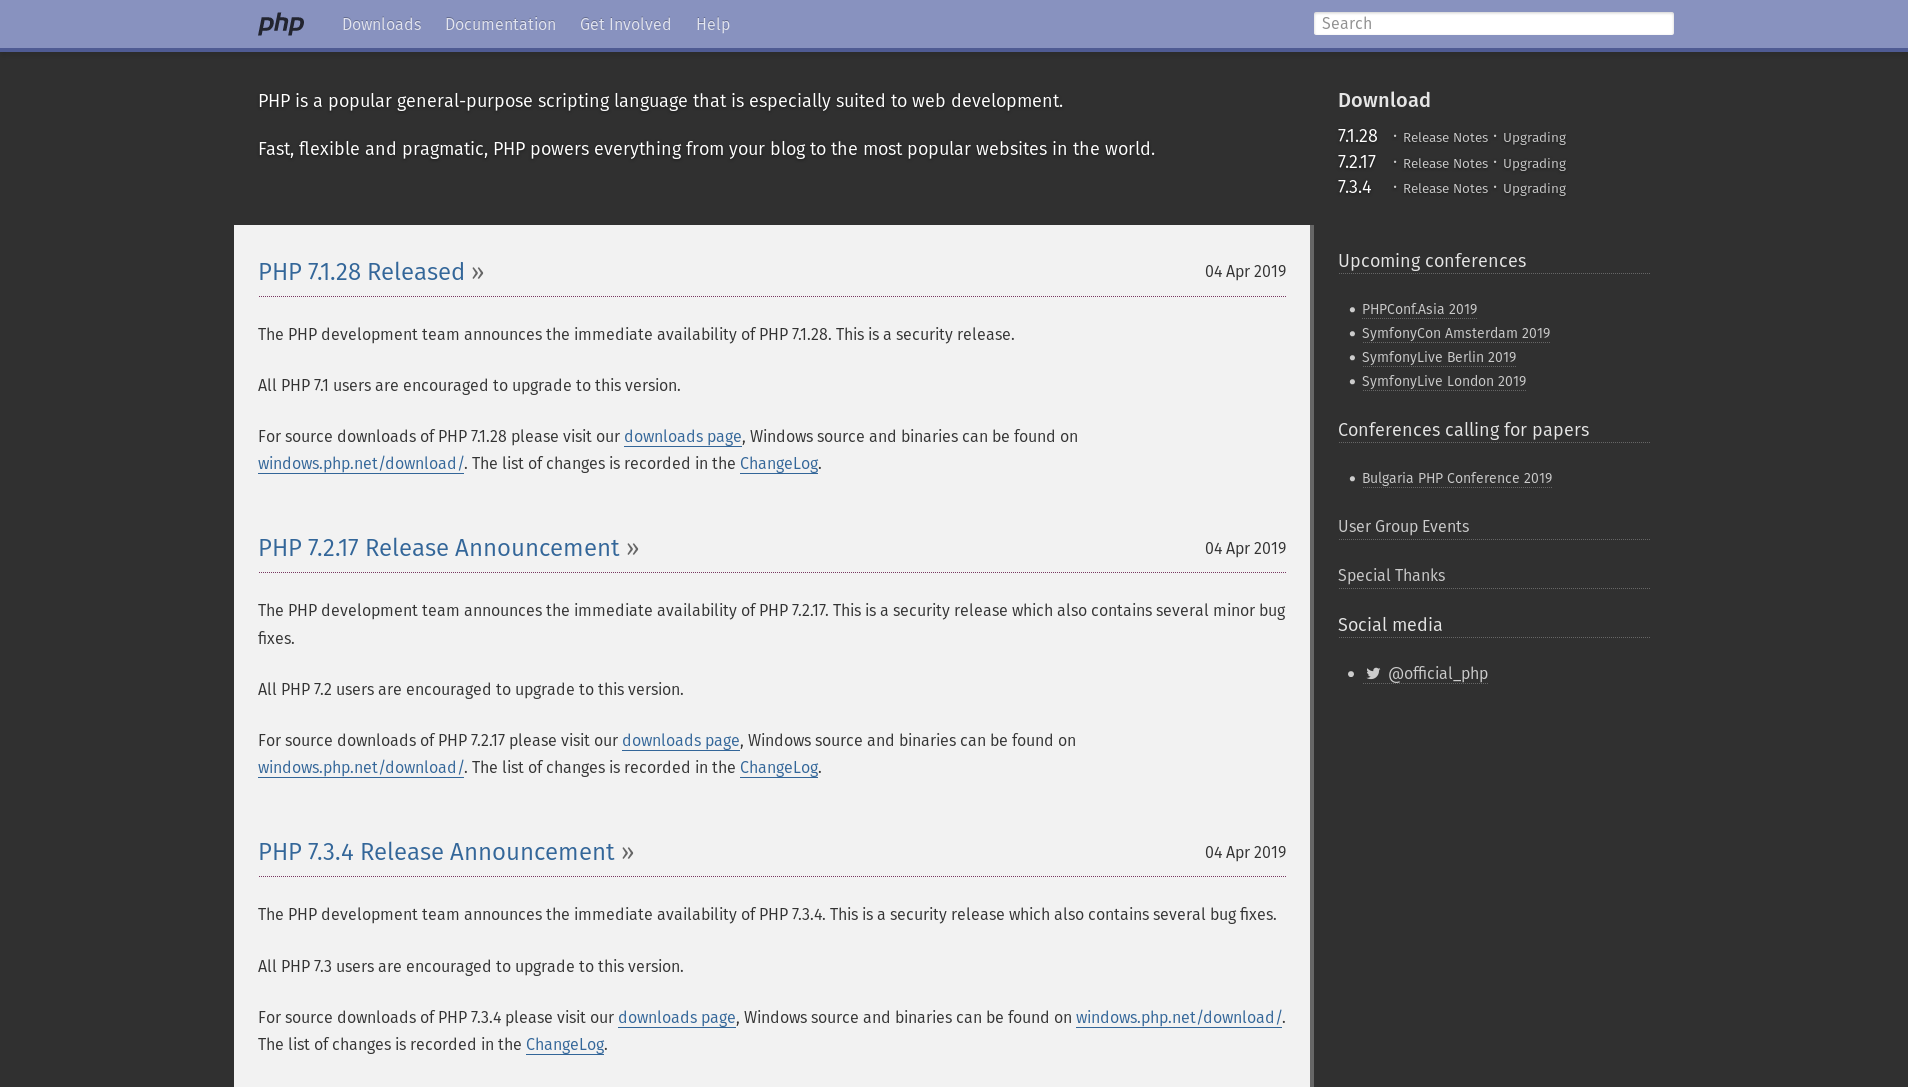View the Special Thanks page
This screenshot has width=1908, height=1087.
click(1391, 575)
